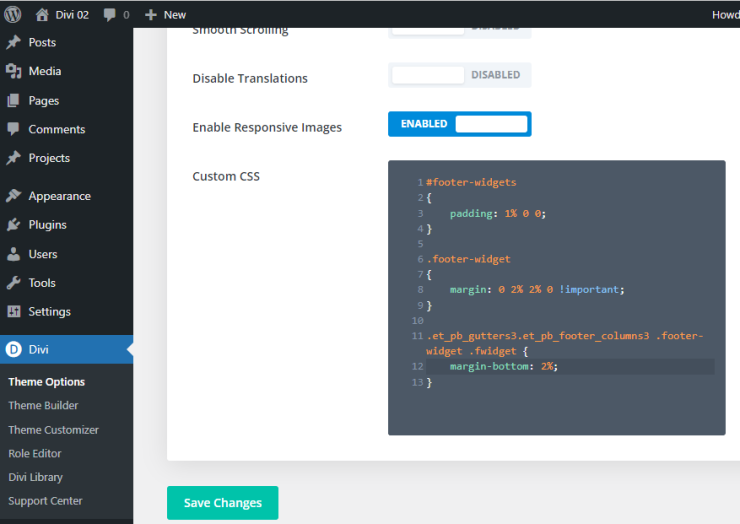Screen dimensions: 740x524
Task: Click the Settings sliders icon
Action: coord(14,312)
